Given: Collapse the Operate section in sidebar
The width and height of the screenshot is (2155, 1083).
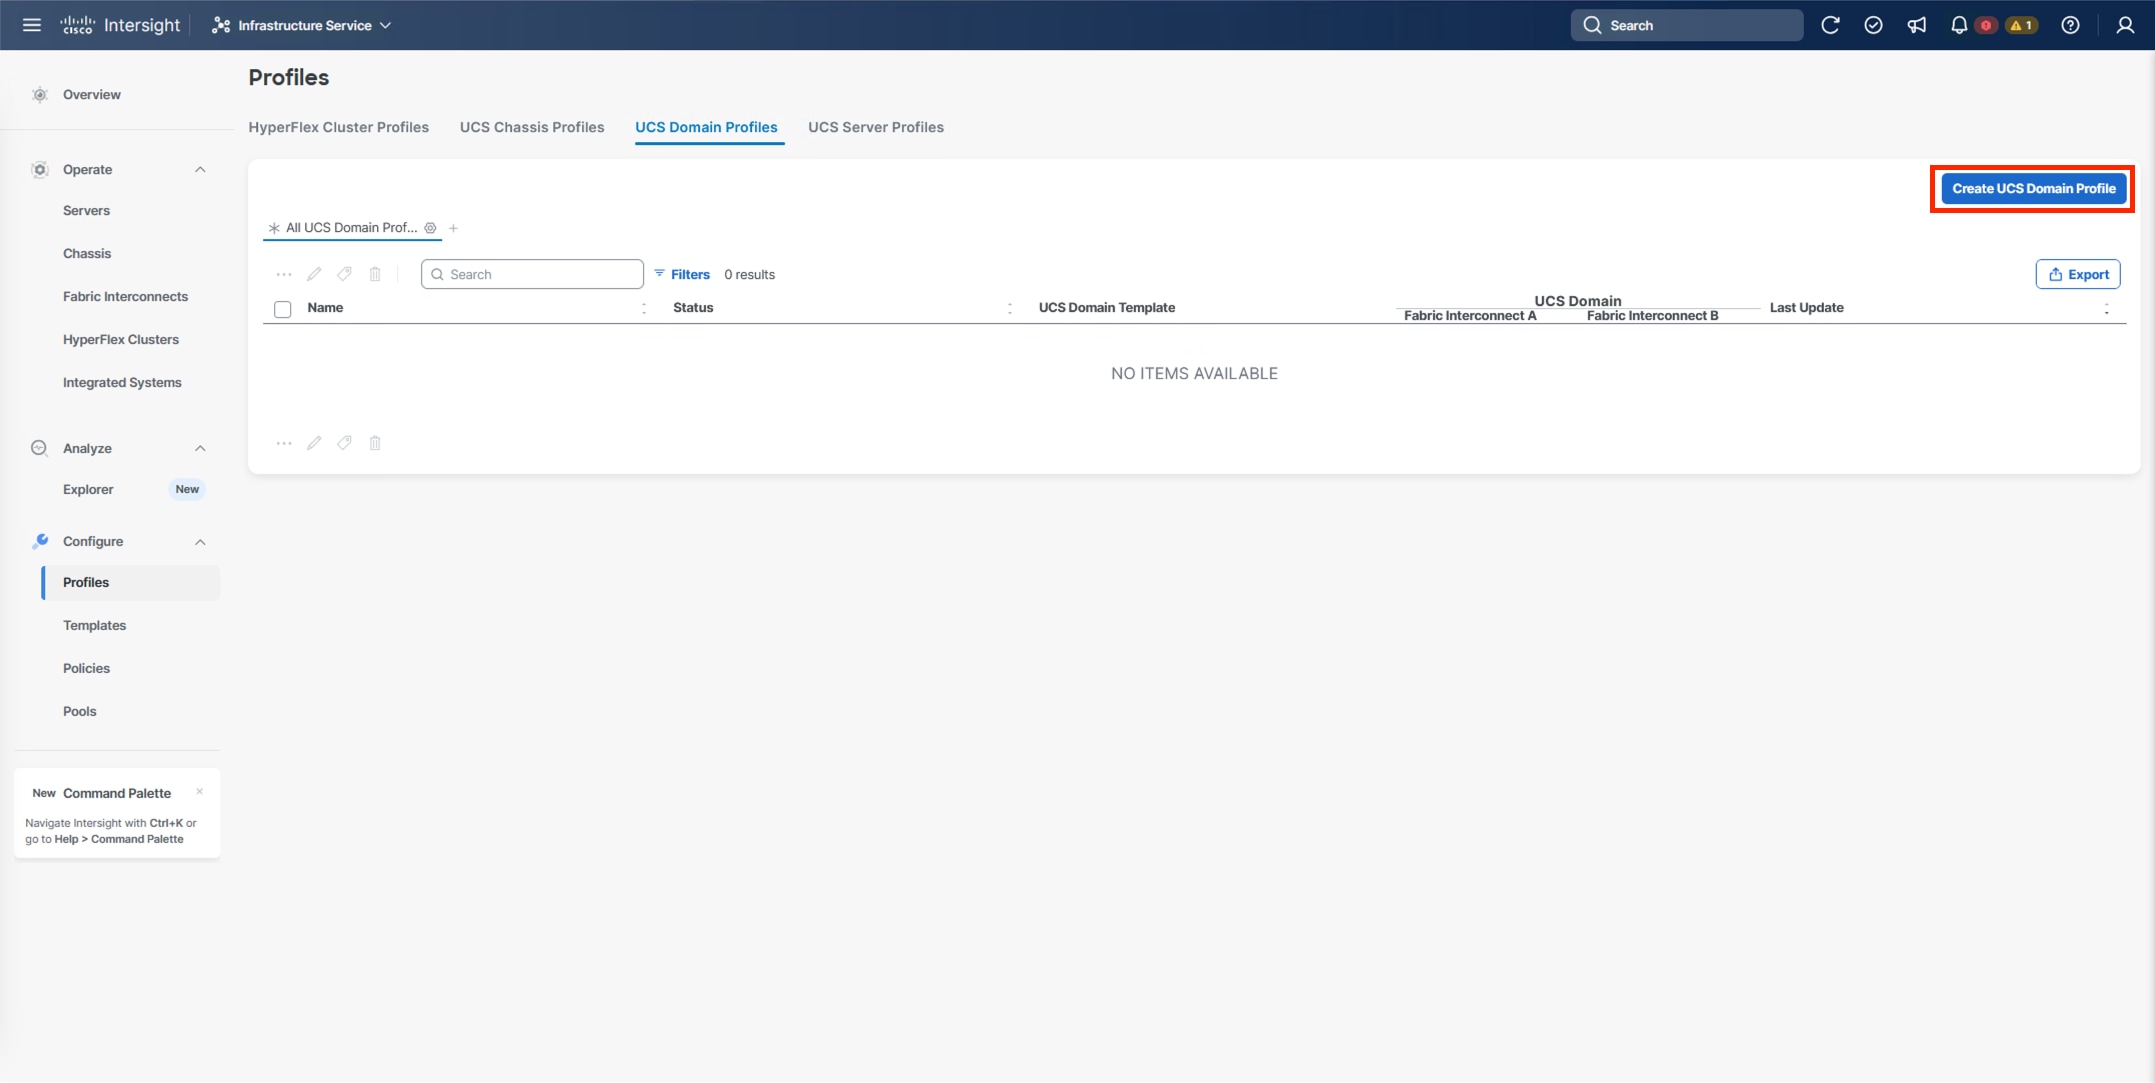Looking at the screenshot, I should pos(199,169).
